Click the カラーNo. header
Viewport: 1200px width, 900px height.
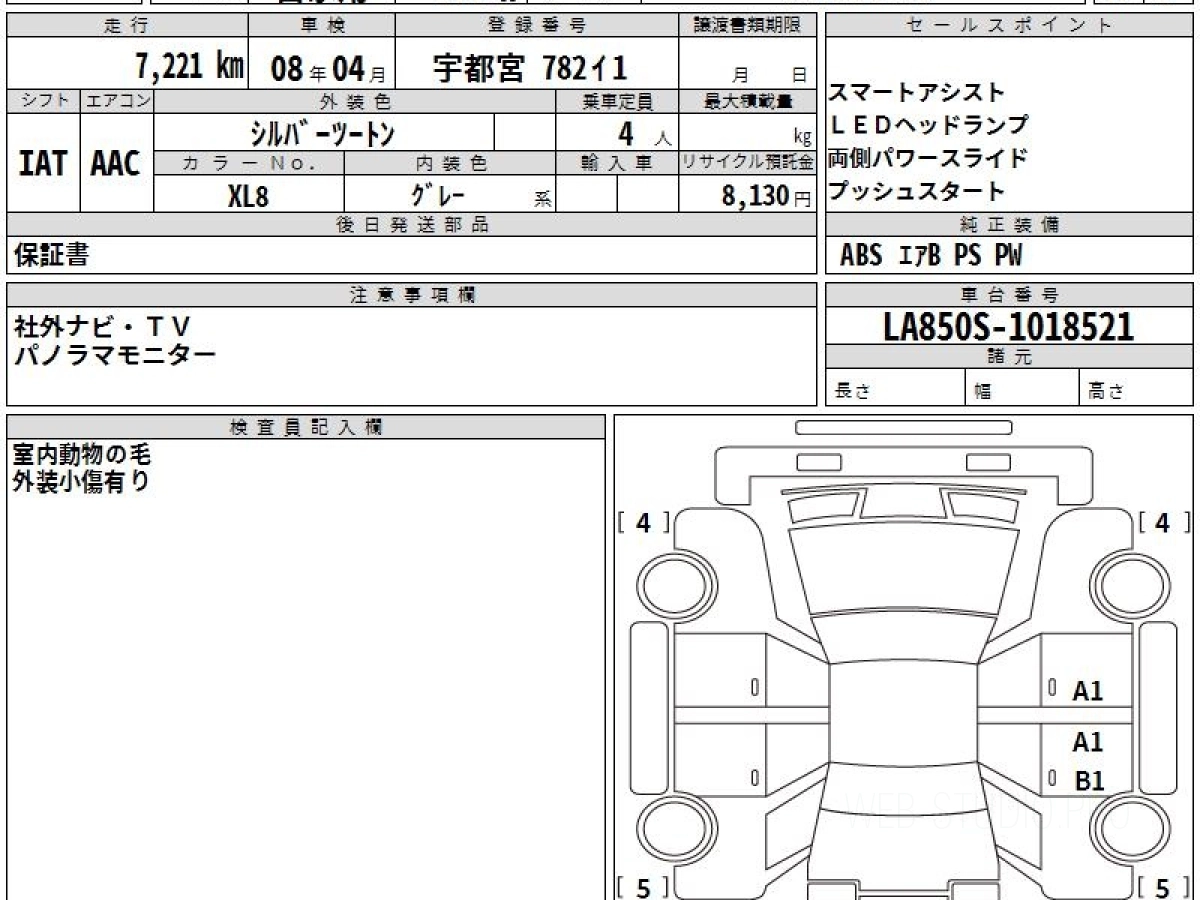pos(249,163)
